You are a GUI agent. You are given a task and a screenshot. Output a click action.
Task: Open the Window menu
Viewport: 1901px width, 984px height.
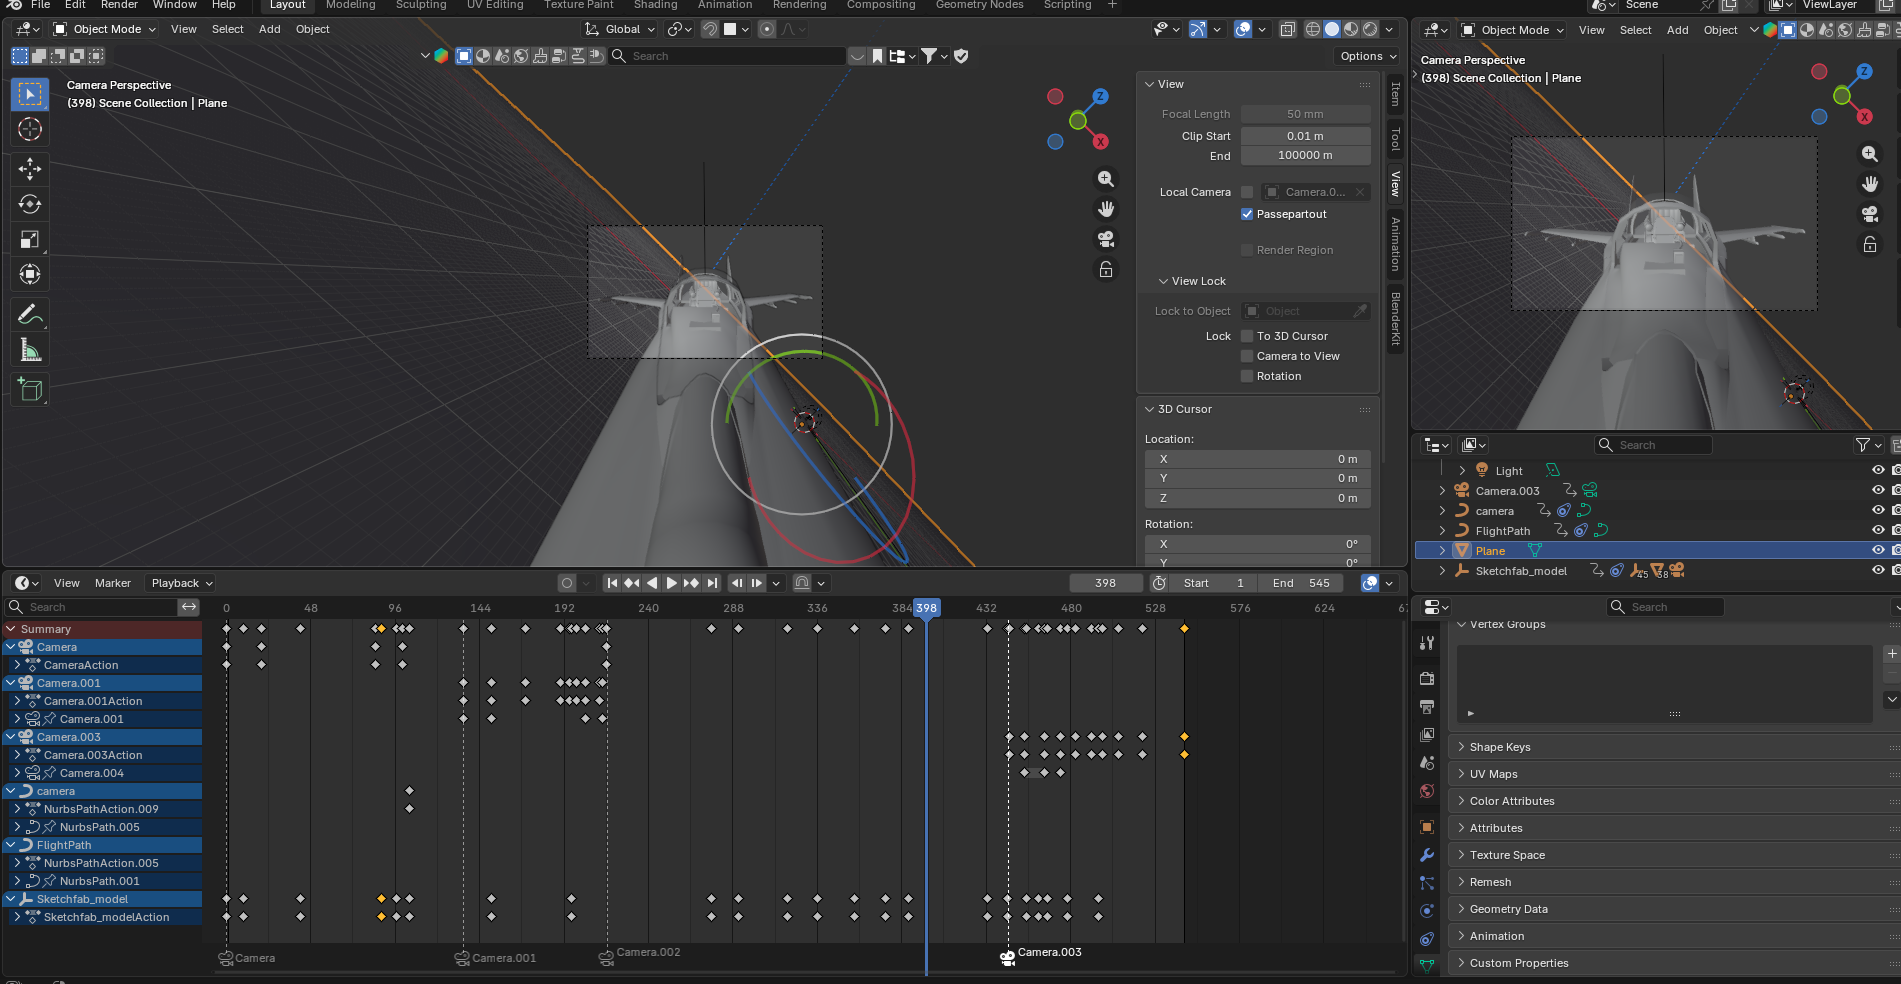175,5
